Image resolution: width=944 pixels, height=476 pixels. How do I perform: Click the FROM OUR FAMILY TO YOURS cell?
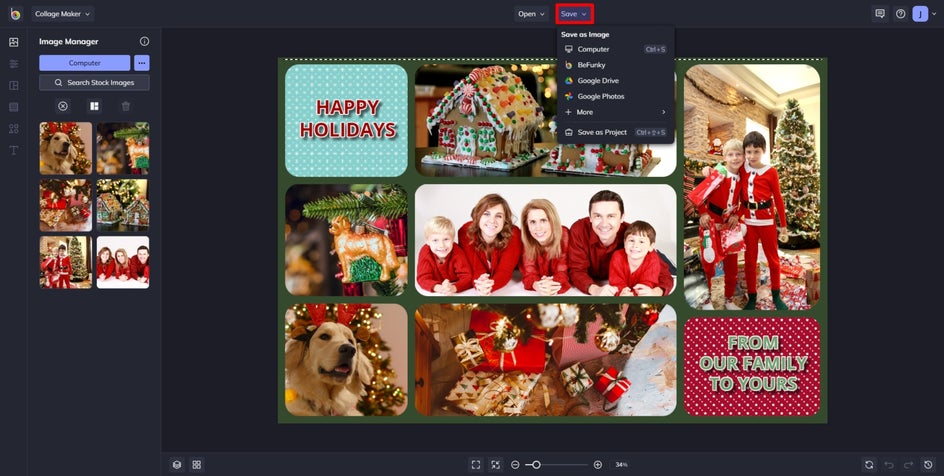(752, 366)
